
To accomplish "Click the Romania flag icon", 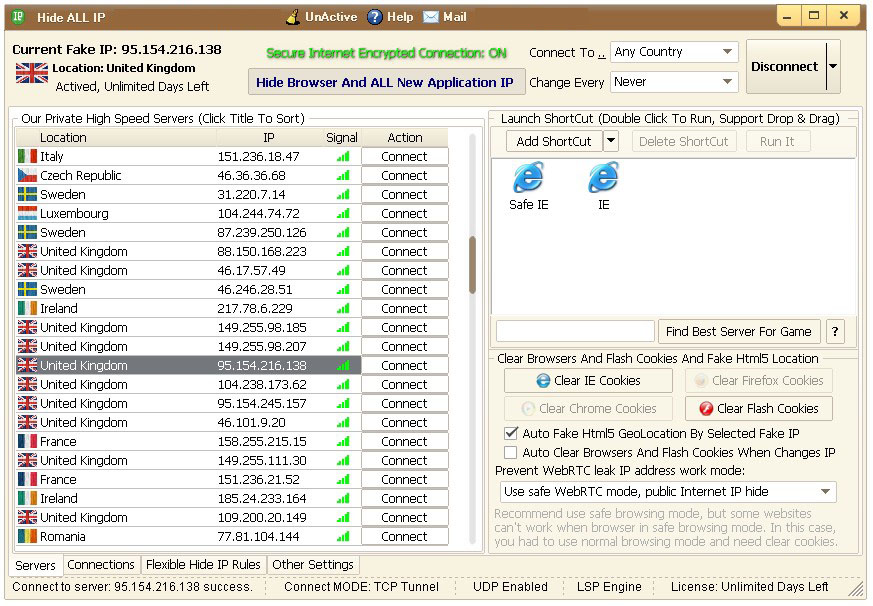I will pyautogui.click(x=27, y=536).
